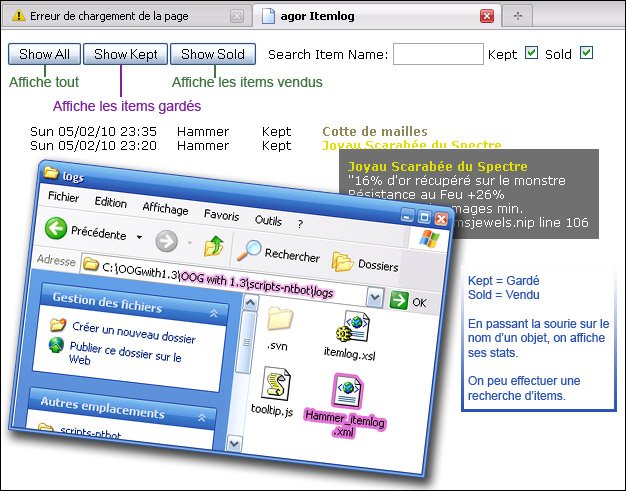The height and width of the screenshot is (491, 626).
Task: Select the Joyau Scarabée du Spectre item
Action: coord(411,145)
